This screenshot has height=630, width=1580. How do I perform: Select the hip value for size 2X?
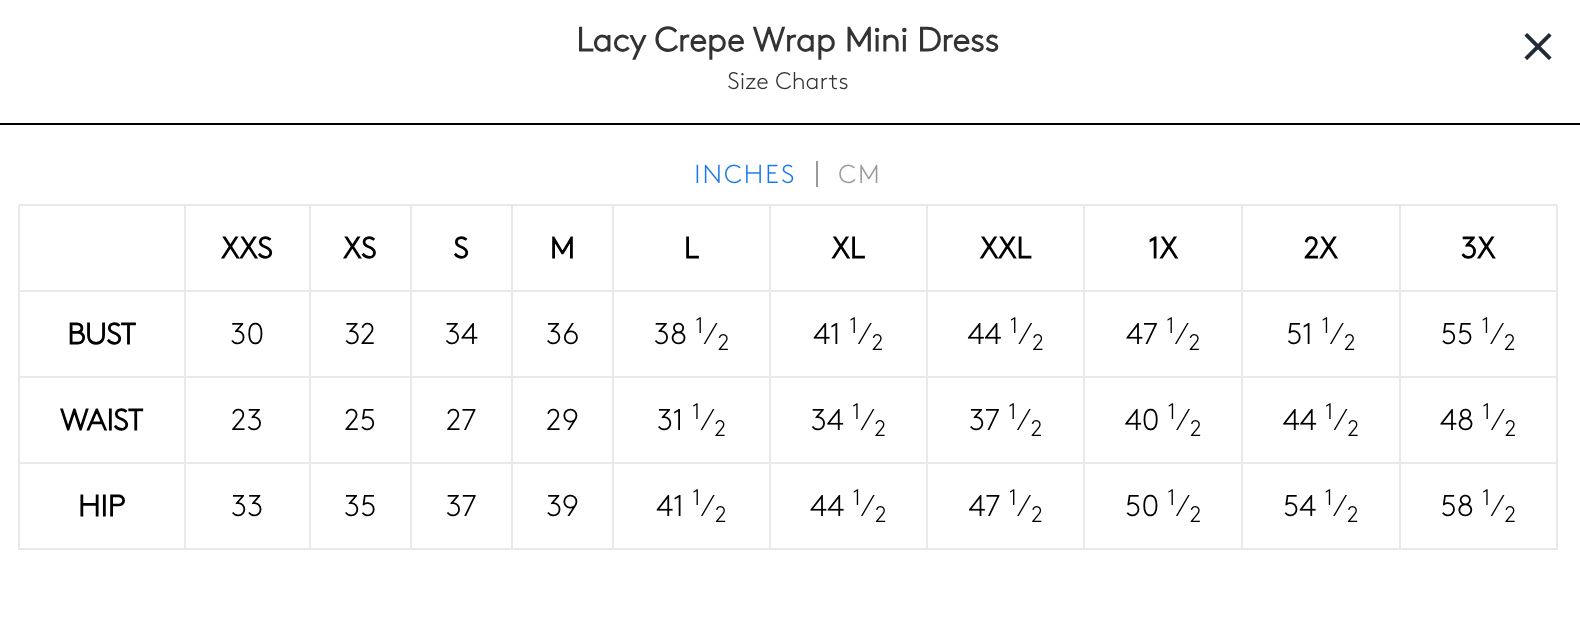coord(1320,506)
